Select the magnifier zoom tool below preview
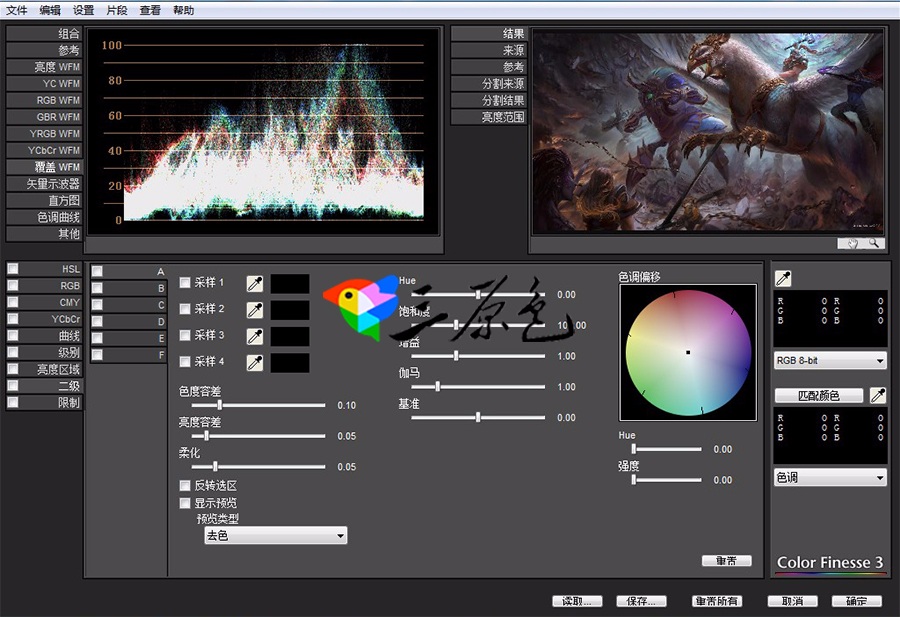This screenshot has width=900, height=617. pos(873,243)
